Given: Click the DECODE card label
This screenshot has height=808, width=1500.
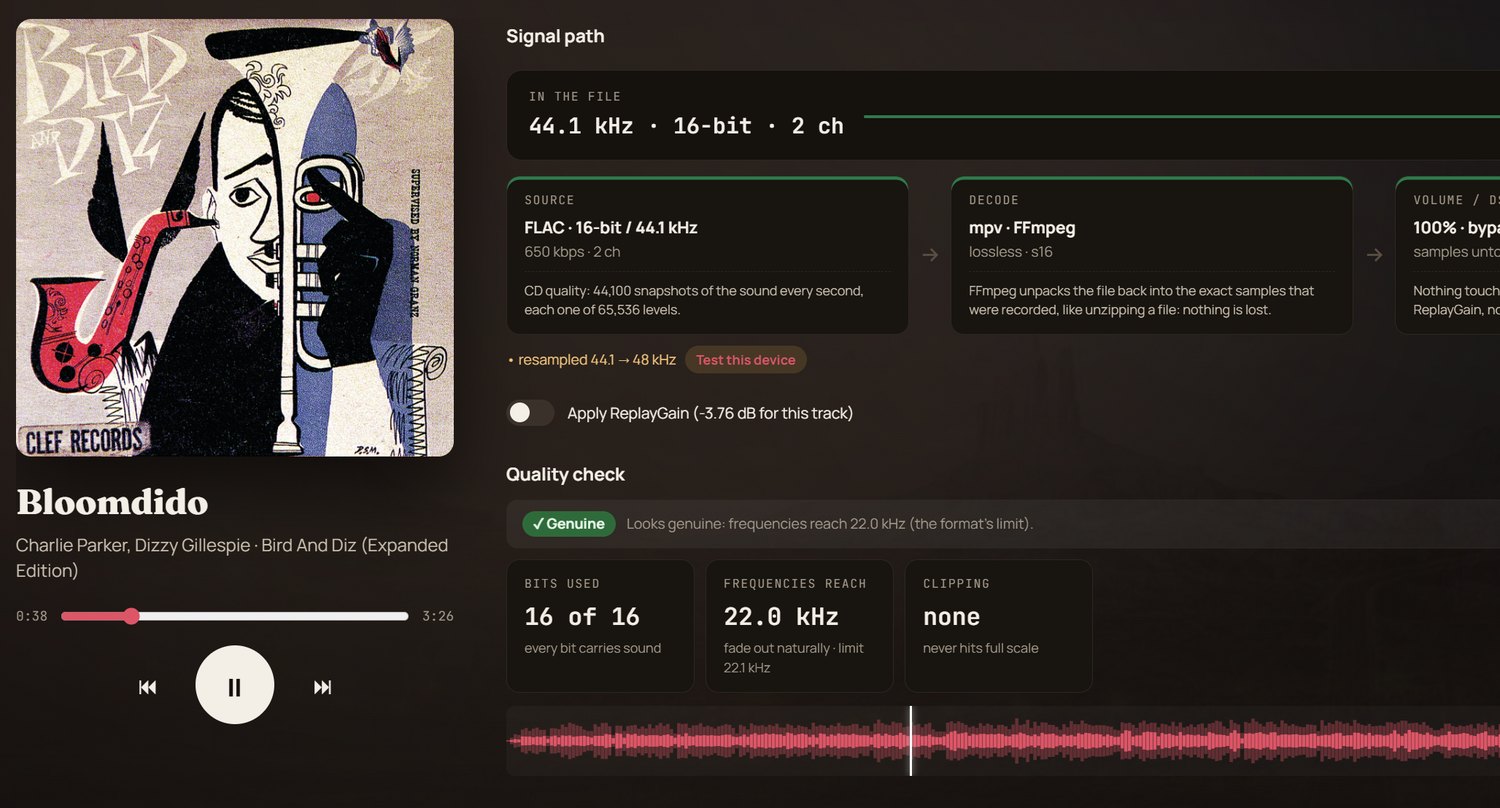Looking at the screenshot, I should tap(994, 200).
